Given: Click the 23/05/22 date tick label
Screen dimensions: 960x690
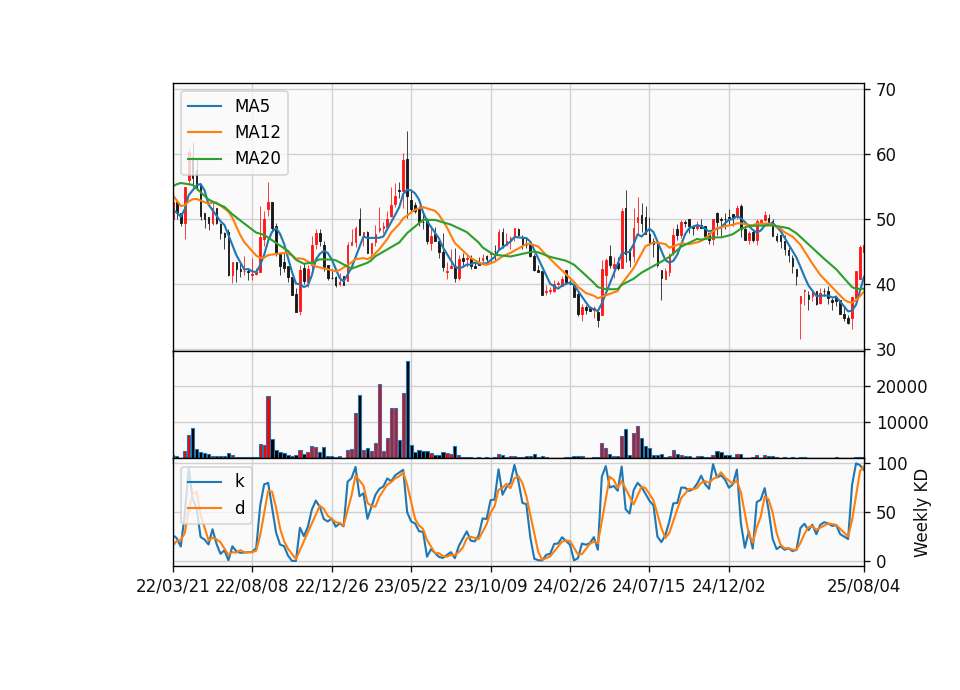Looking at the screenshot, I should point(411,587).
